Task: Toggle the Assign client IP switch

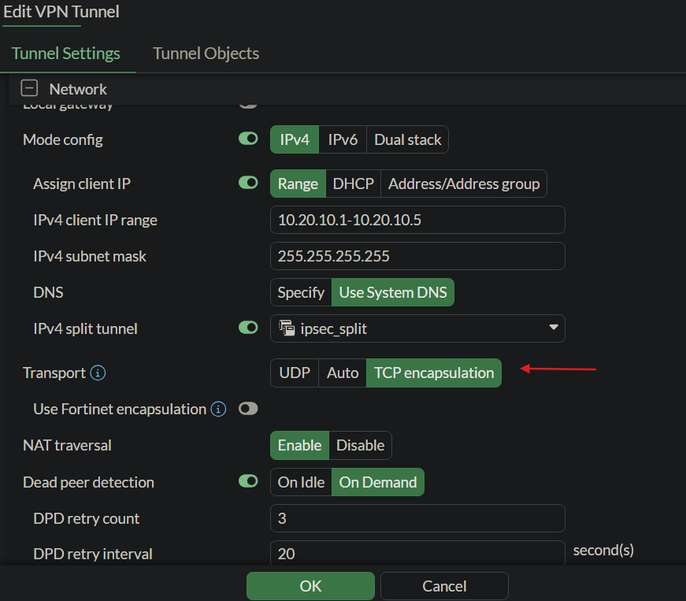Action: pos(248,183)
